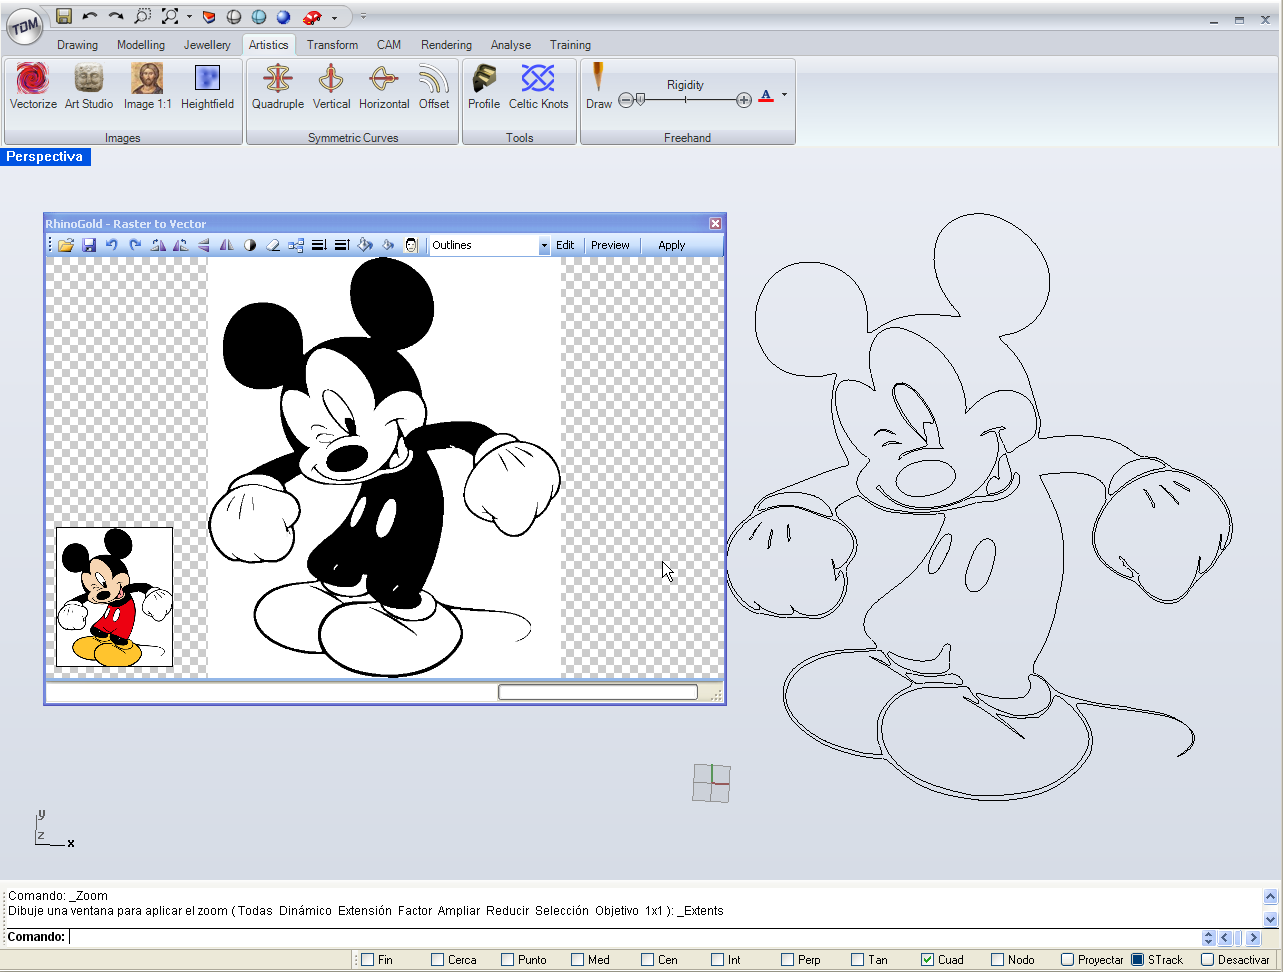This screenshot has width=1283, height=972.
Task: Enable the Cen osnap checkbox
Action: (x=648, y=960)
